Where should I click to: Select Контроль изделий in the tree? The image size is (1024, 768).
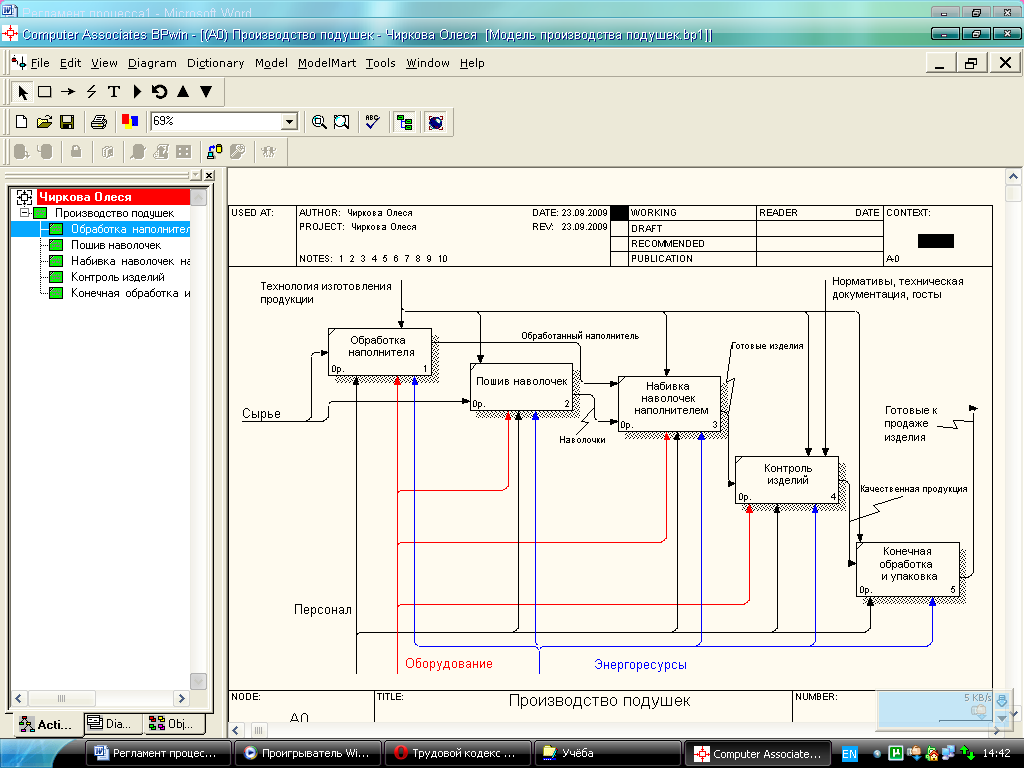point(117,277)
